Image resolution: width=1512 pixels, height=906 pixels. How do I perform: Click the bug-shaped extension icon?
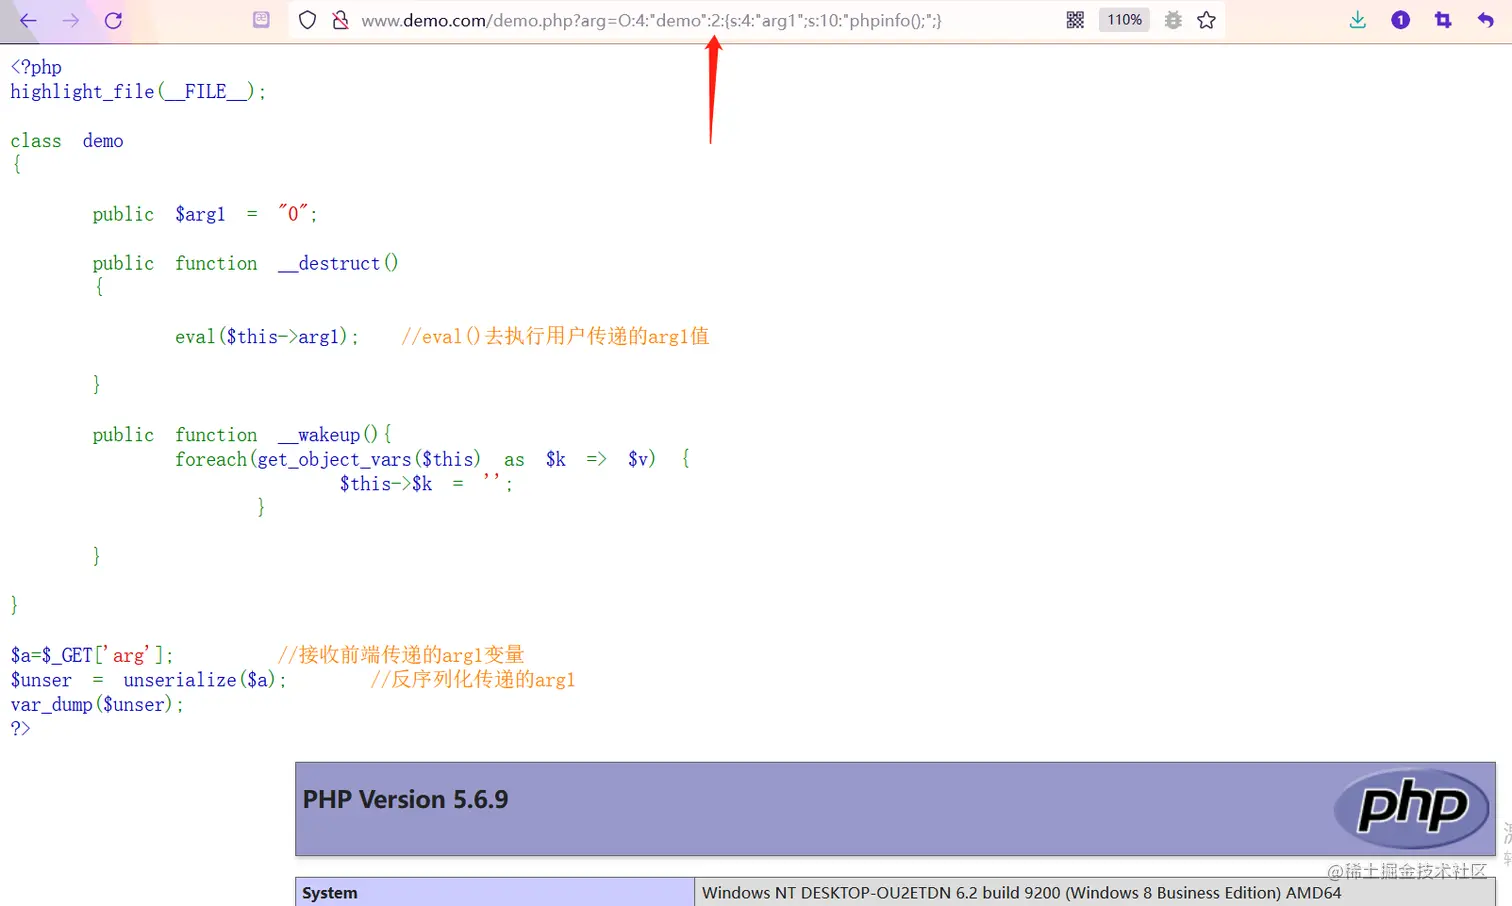pyautogui.click(x=1173, y=20)
